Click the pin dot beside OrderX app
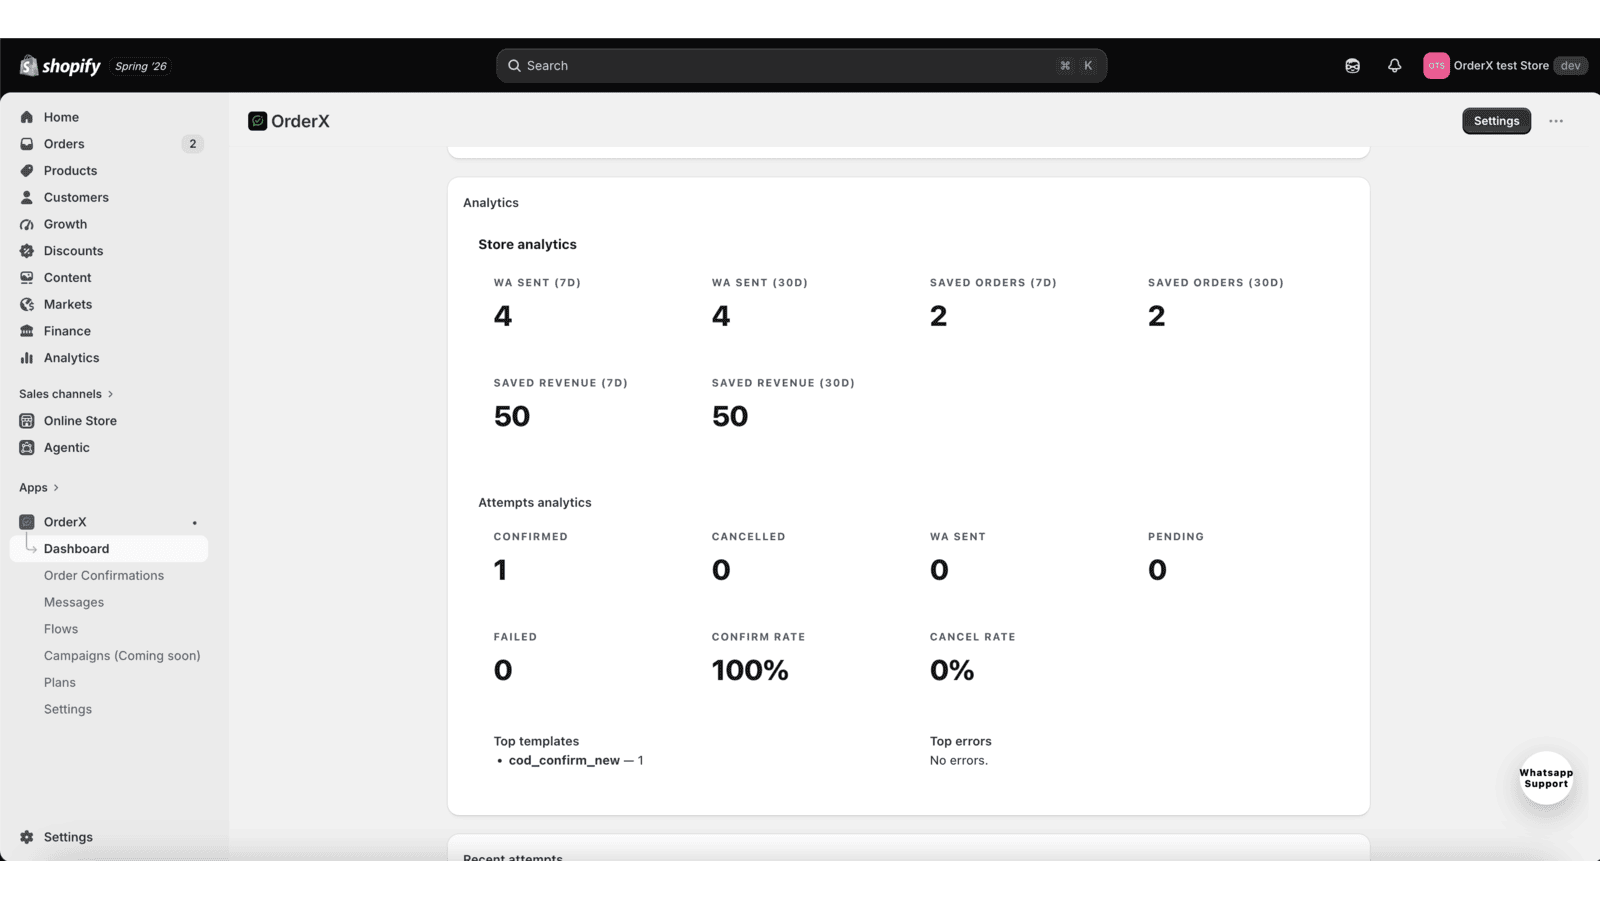Viewport: 1600px width, 900px height. (195, 522)
